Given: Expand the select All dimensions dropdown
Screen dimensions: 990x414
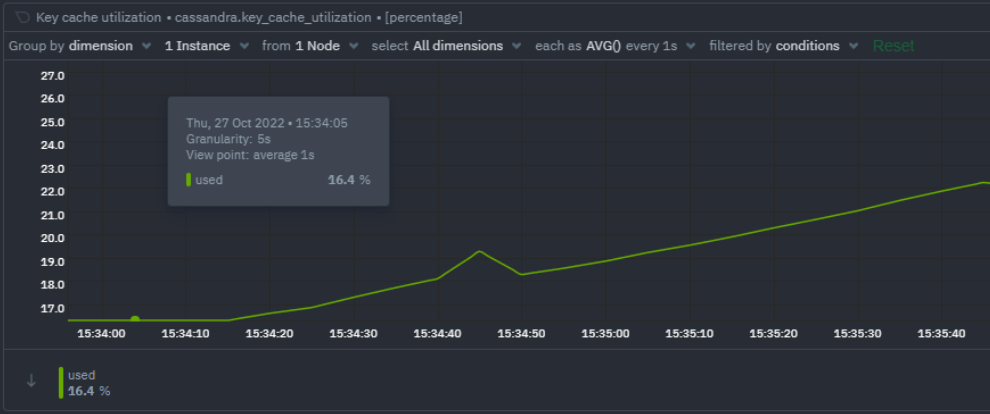Looking at the screenshot, I should pyautogui.click(x=446, y=46).
